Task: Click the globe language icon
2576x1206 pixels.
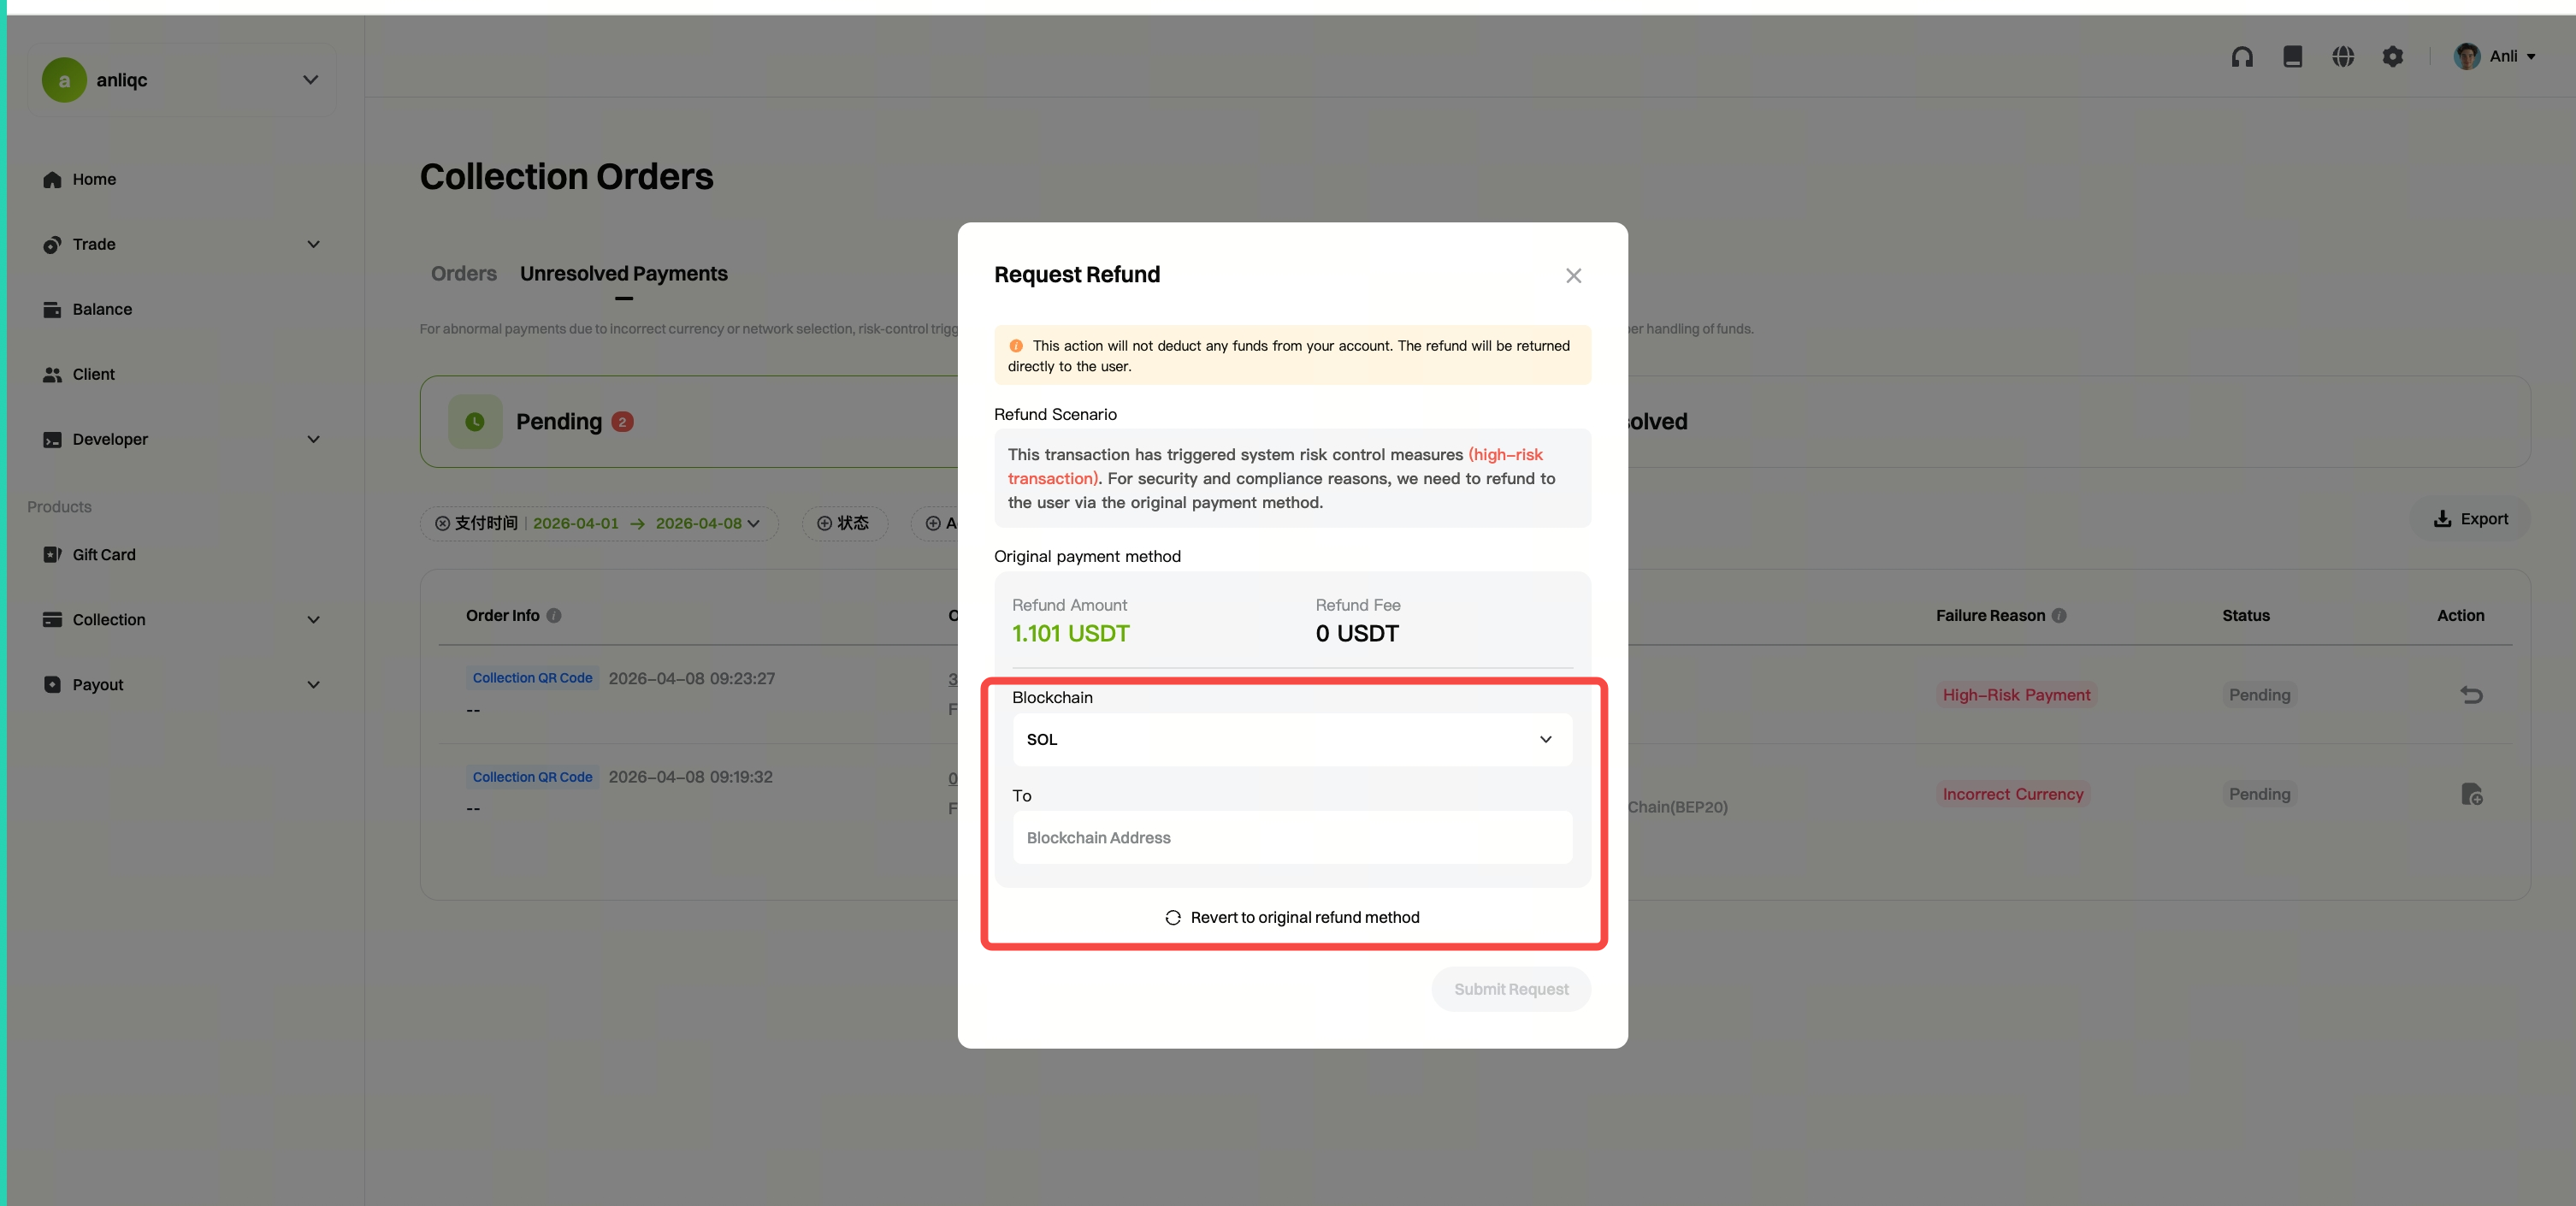Action: (x=2342, y=57)
